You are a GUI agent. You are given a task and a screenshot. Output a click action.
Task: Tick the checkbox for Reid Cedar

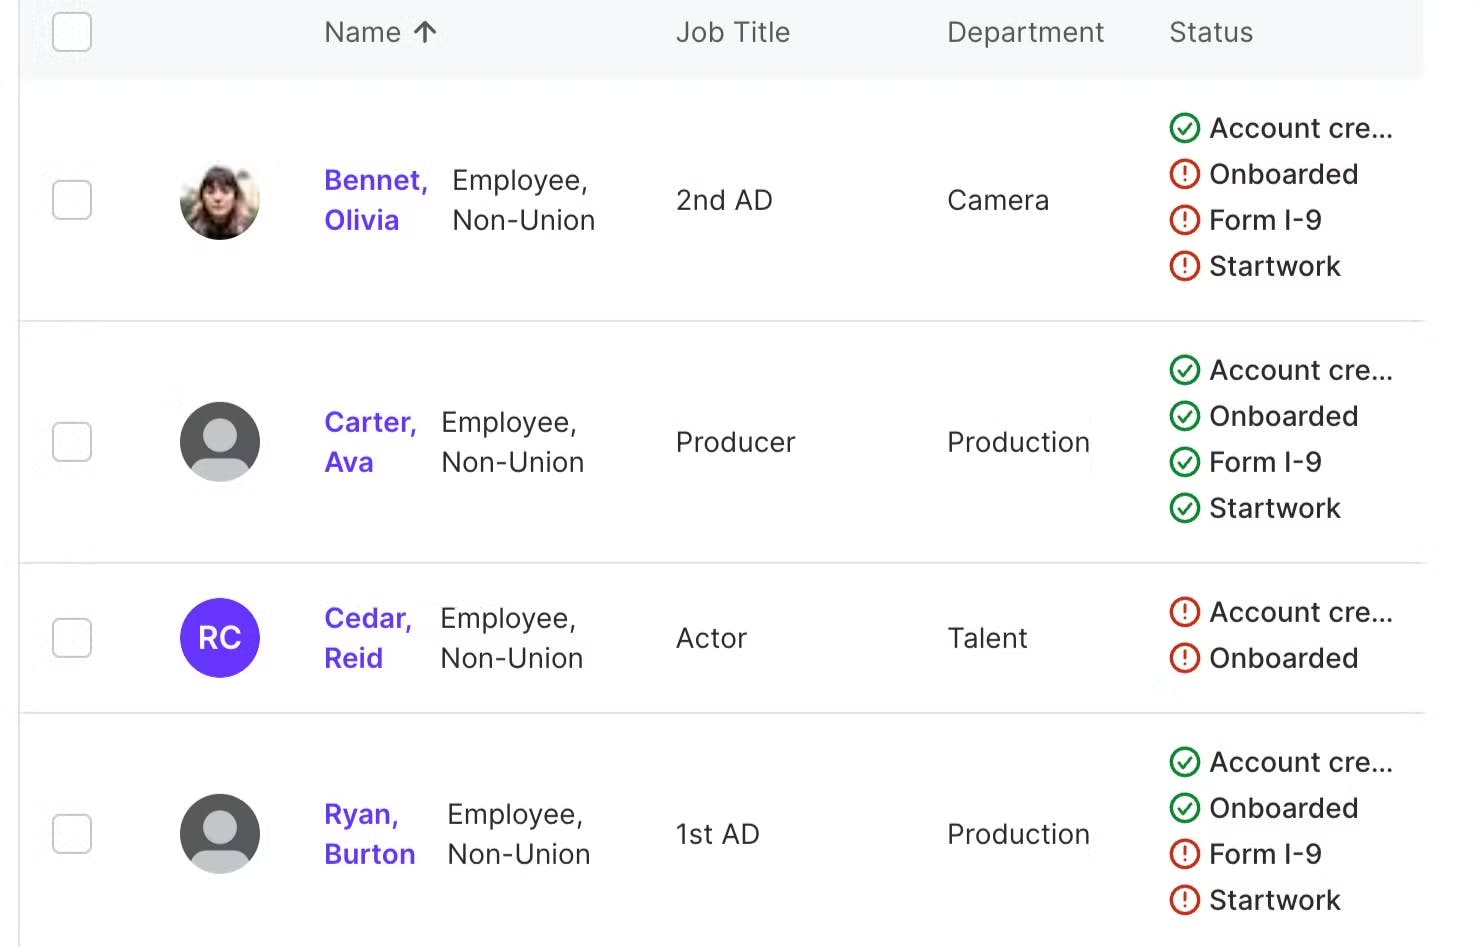(x=72, y=638)
